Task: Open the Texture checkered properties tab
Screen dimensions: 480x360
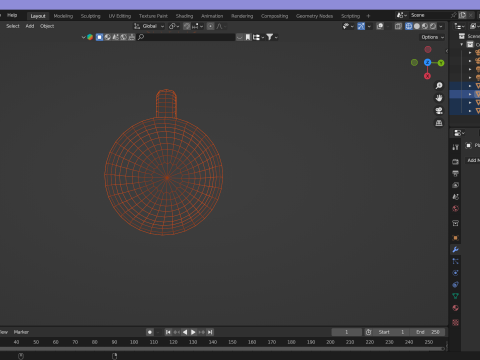Action: (x=455, y=322)
